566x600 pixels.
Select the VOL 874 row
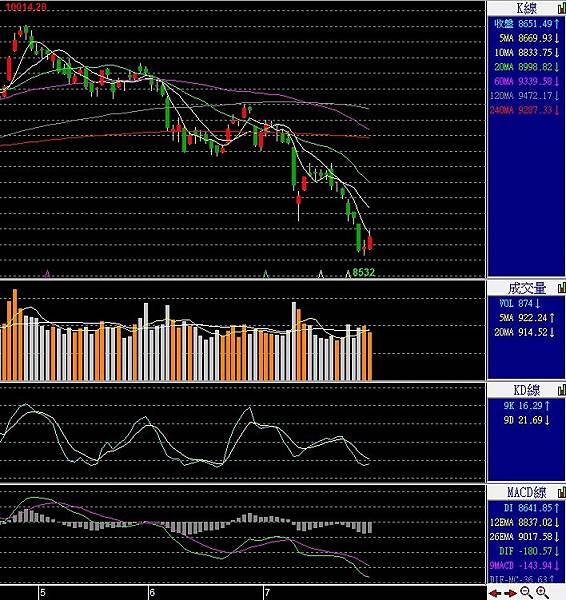click(520, 303)
